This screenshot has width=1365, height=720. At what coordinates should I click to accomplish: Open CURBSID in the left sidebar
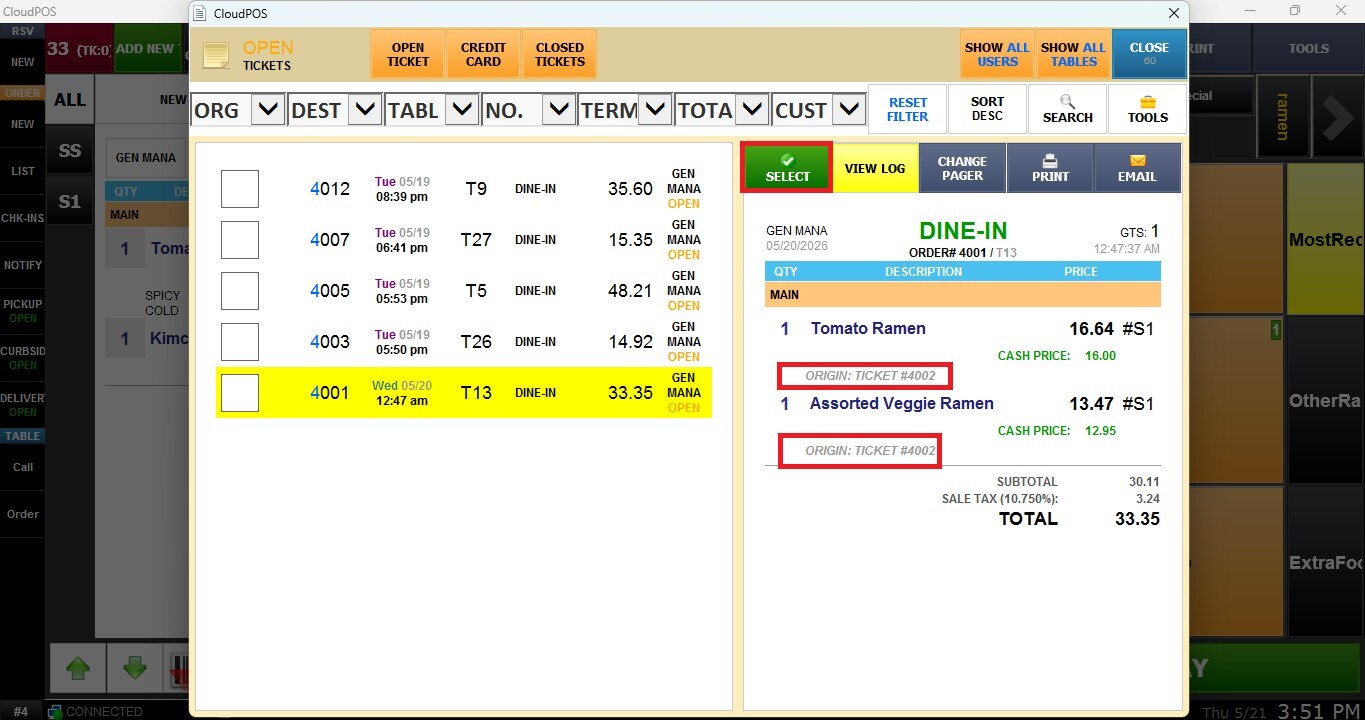tap(22, 358)
